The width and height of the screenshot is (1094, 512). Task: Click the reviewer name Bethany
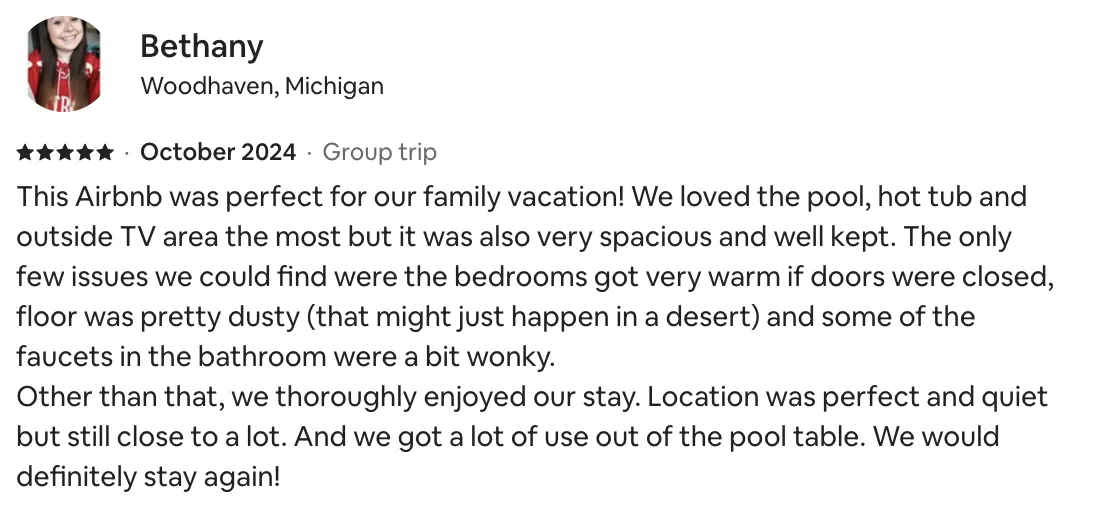click(x=202, y=47)
